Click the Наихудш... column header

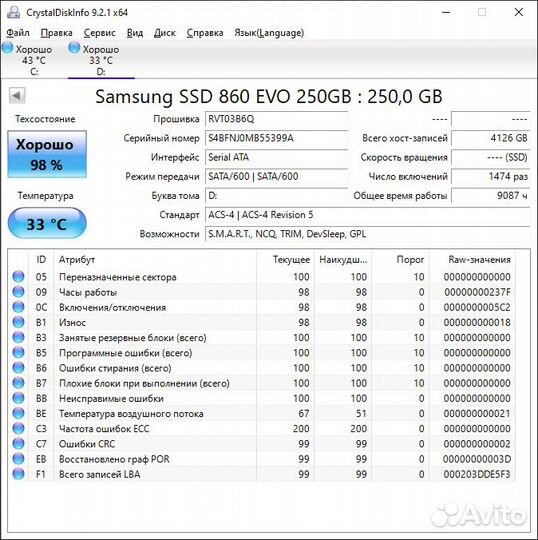point(343,259)
